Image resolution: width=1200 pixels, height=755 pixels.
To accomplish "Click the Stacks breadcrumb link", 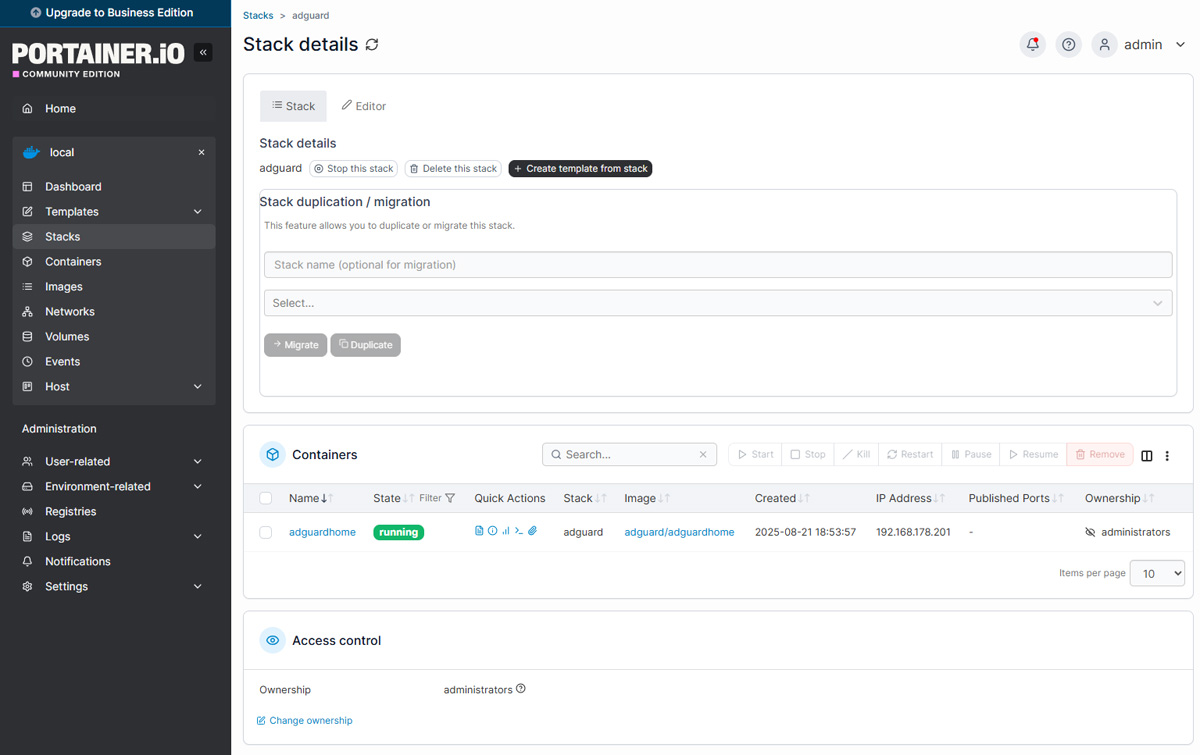I will click(258, 16).
